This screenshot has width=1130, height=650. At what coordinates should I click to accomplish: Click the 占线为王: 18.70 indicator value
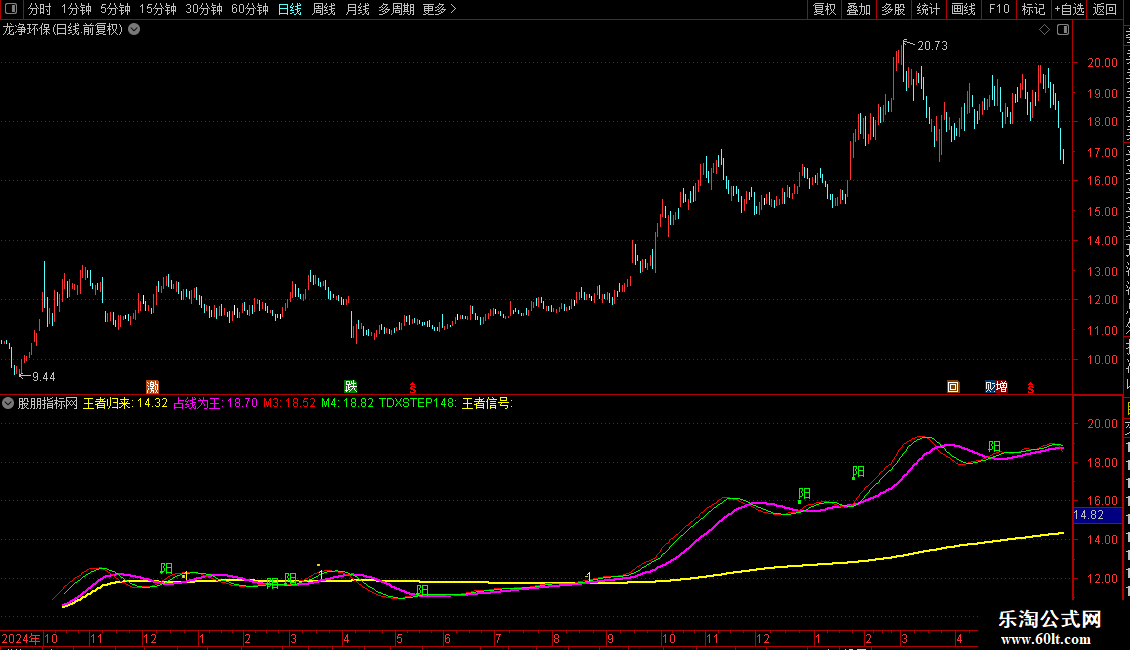[x=215, y=403]
